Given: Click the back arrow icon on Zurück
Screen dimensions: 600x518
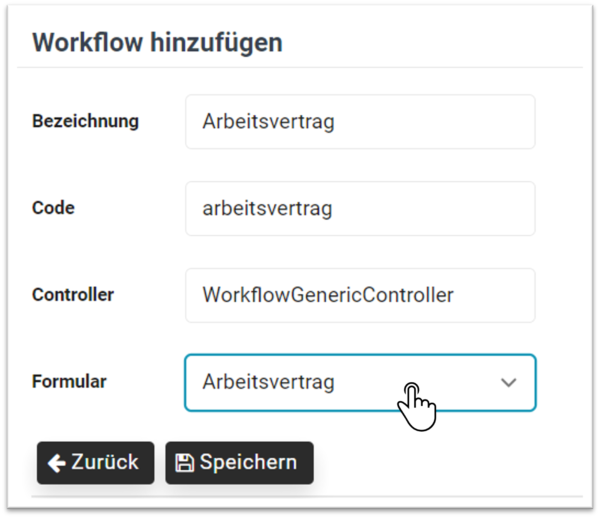Looking at the screenshot, I should click(57, 463).
